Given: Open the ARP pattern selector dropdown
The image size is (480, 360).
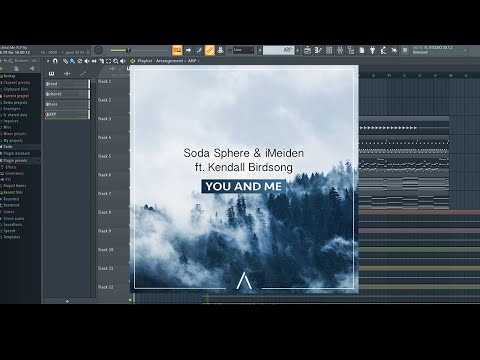Looking at the screenshot, I should point(279,50).
